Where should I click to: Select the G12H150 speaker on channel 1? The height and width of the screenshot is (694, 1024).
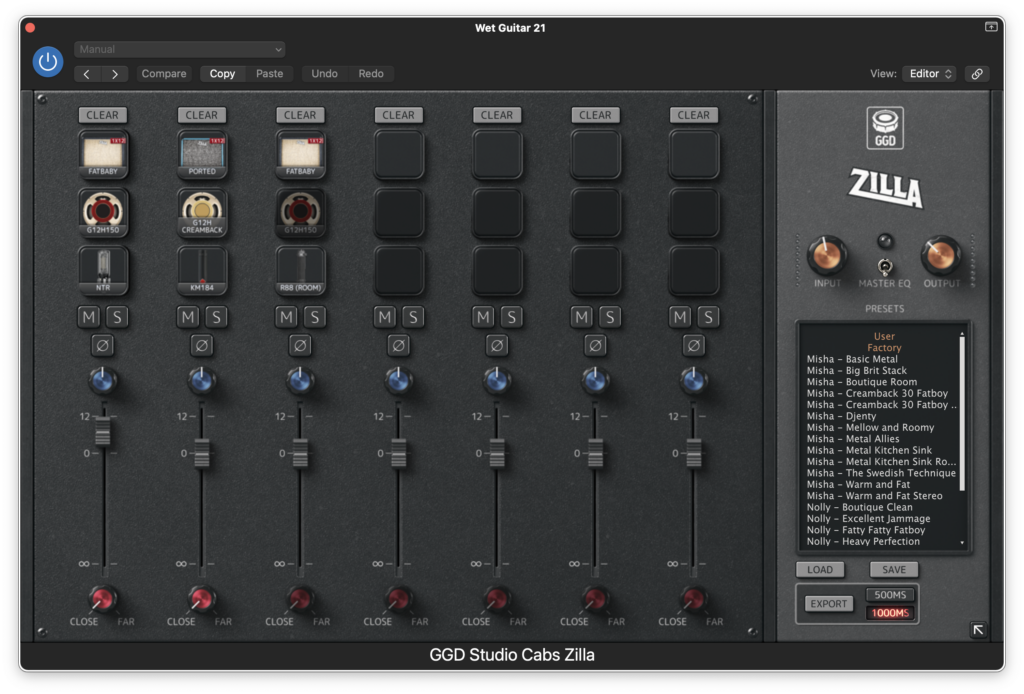pos(103,213)
